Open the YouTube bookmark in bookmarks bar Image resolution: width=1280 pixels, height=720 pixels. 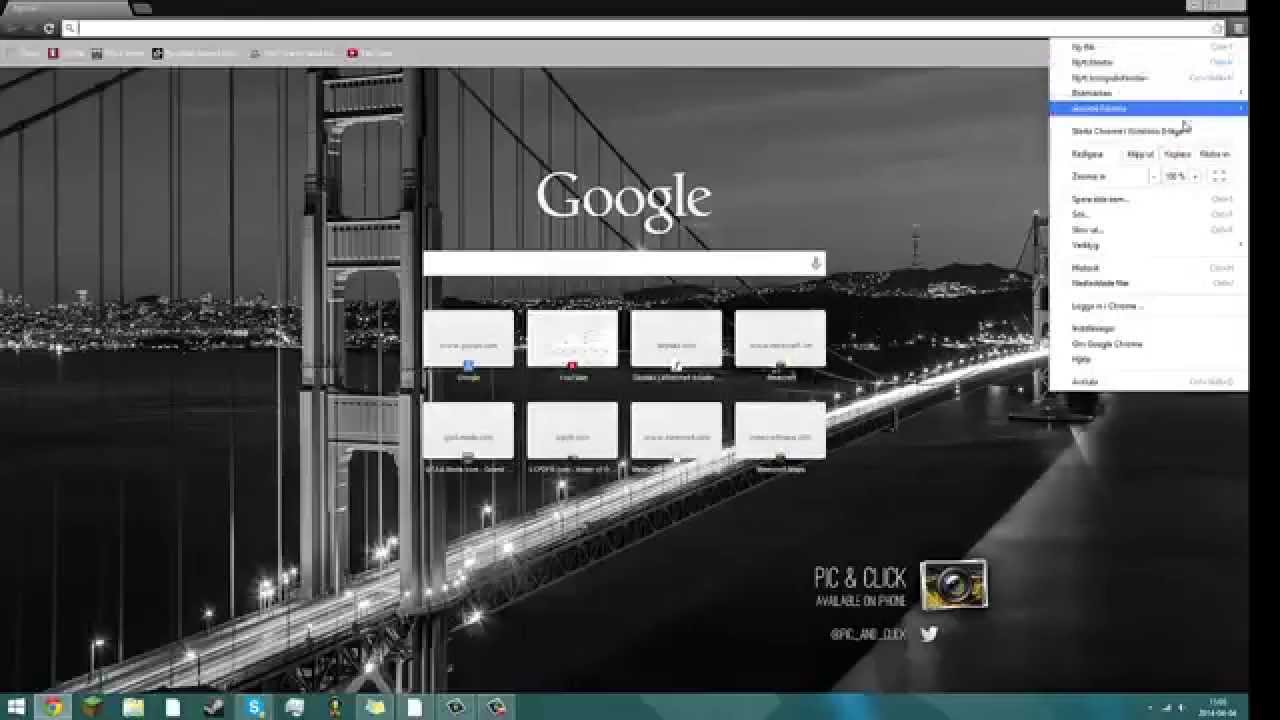[x=370, y=53]
